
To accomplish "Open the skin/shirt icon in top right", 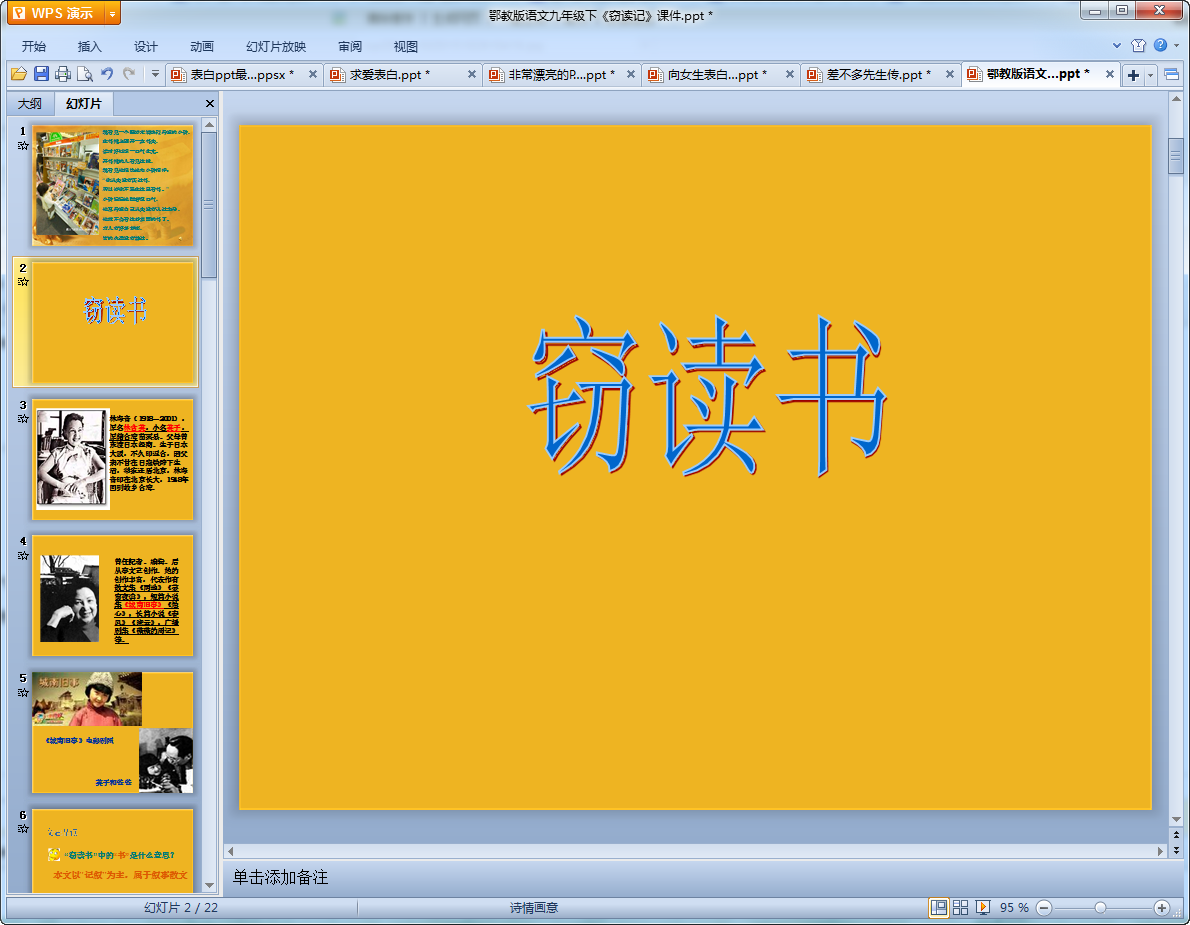I will pos(1138,46).
